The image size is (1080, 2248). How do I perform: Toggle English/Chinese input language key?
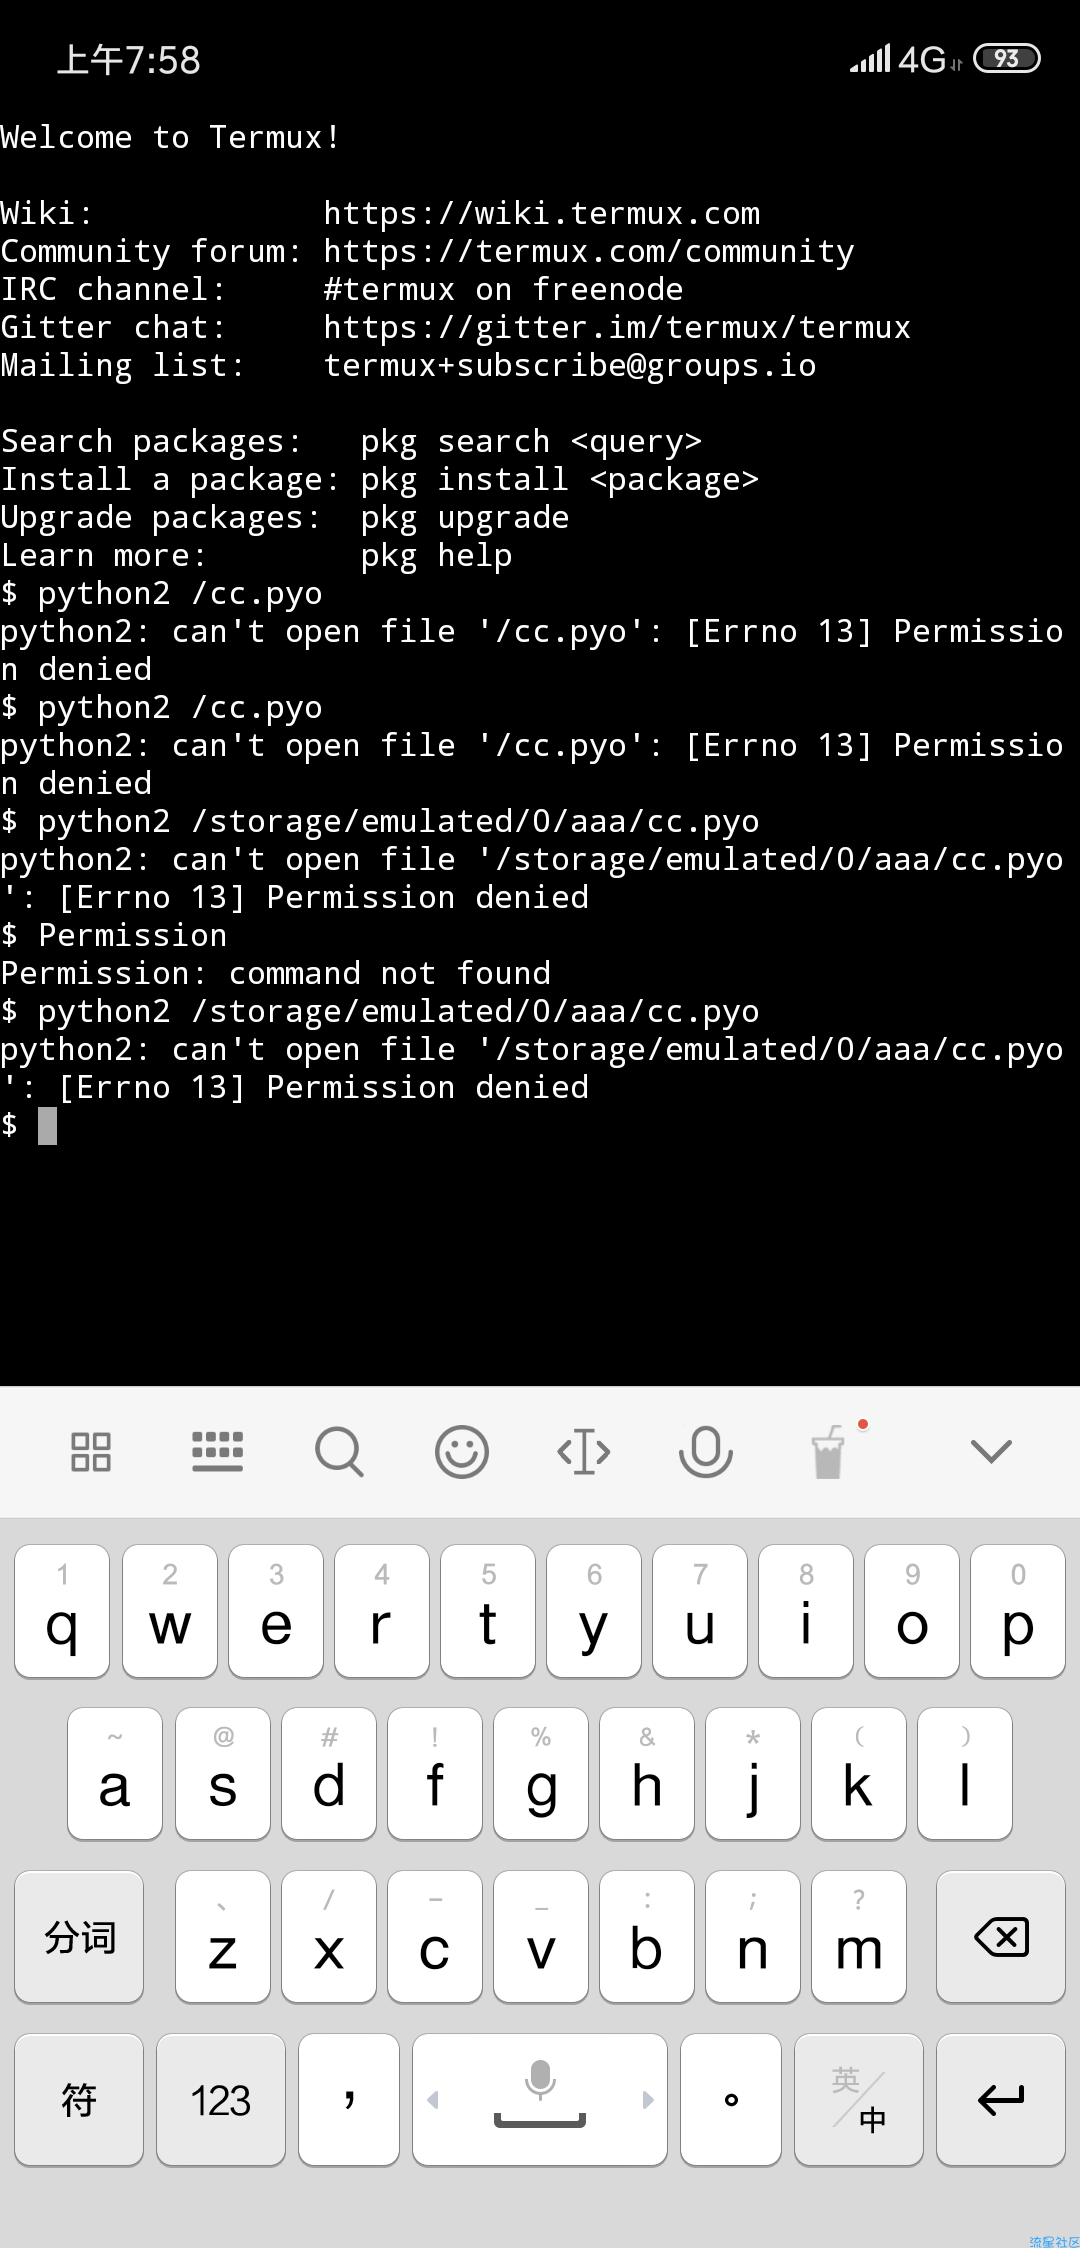pyautogui.click(x=859, y=2100)
